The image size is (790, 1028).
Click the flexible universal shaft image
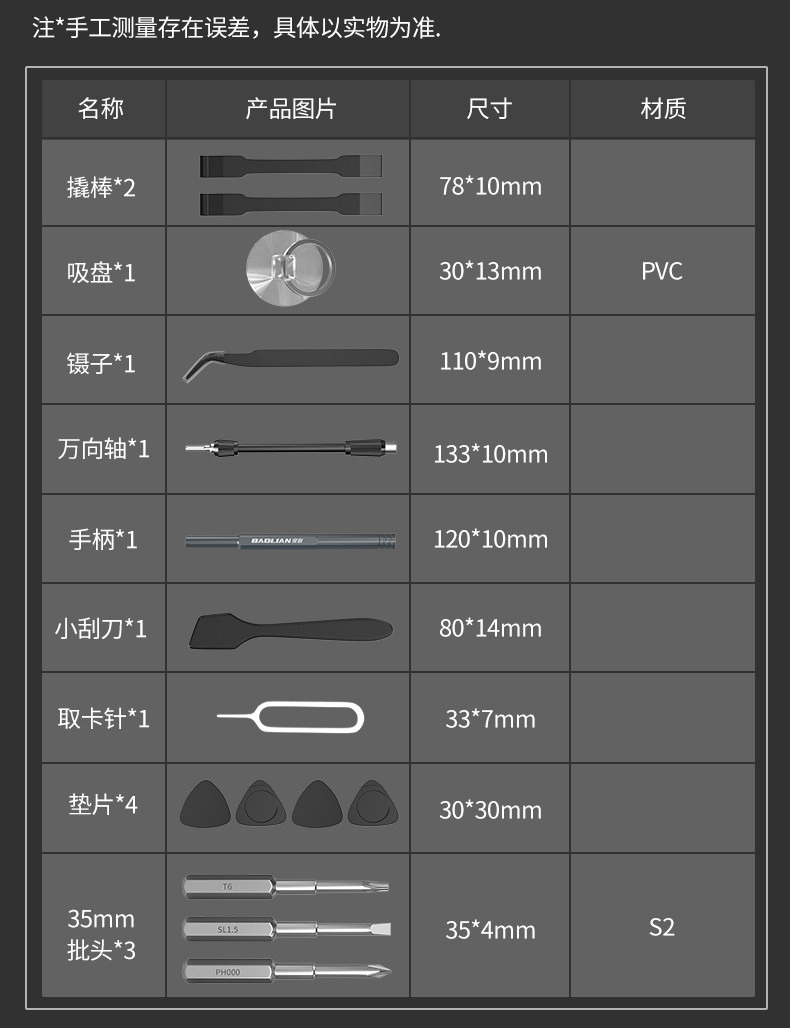[x=289, y=449]
